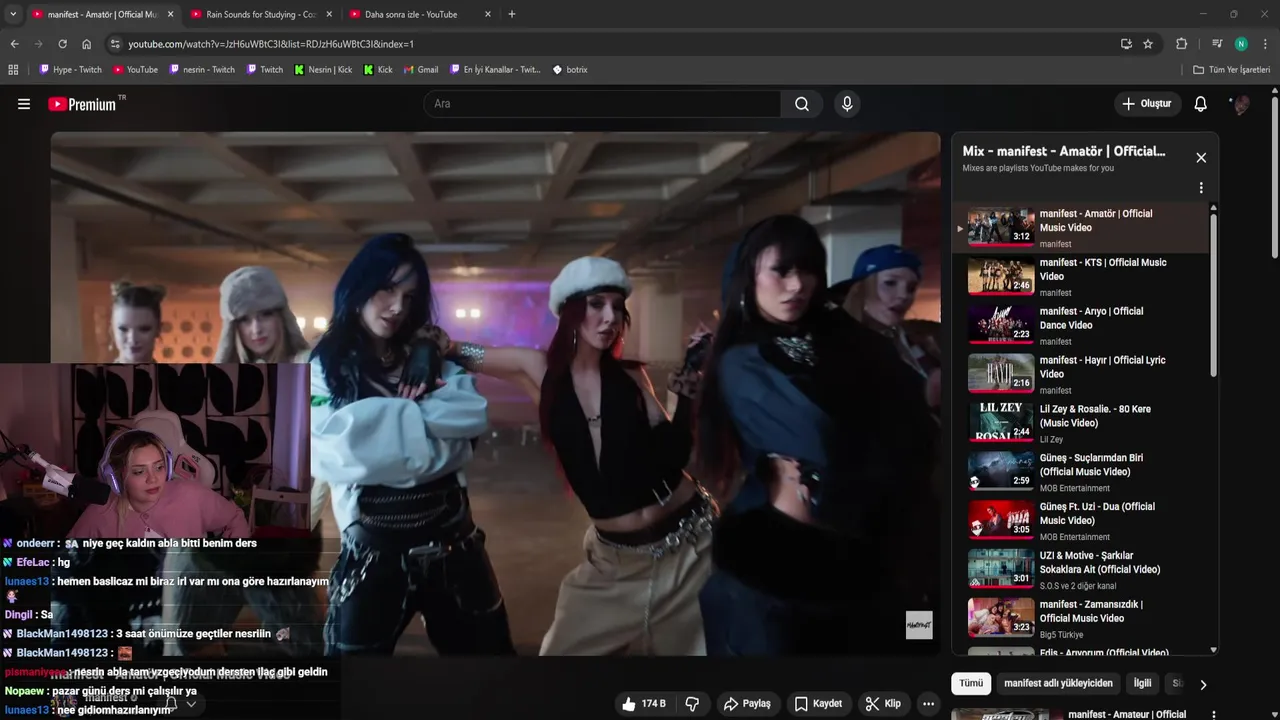The width and height of the screenshot is (1280, 720).
Task: Reload the current page
Action: (x=62, y=44)
